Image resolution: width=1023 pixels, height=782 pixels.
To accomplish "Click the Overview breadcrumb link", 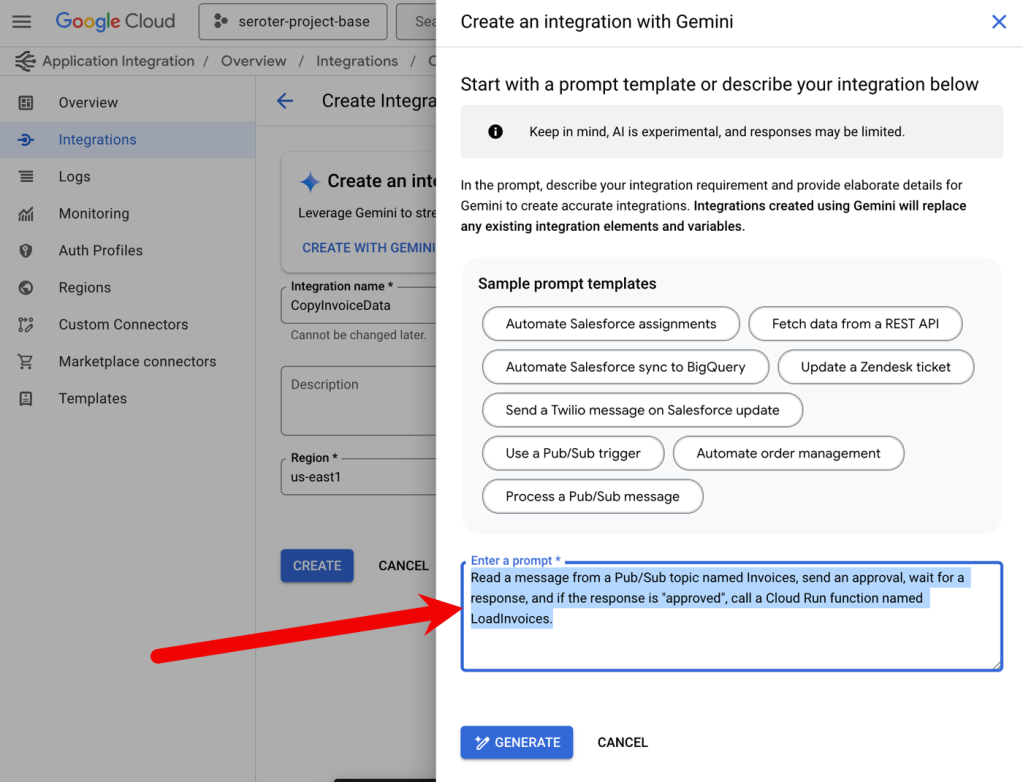I will coord(253,61).
